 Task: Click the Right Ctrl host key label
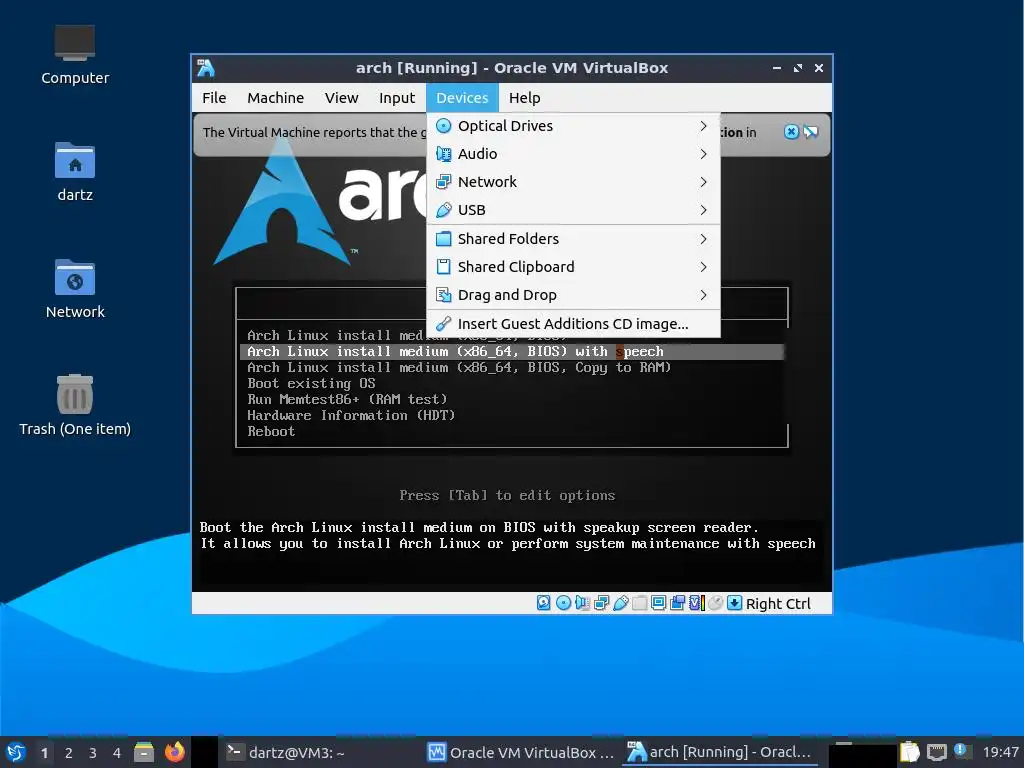(778, 603)
